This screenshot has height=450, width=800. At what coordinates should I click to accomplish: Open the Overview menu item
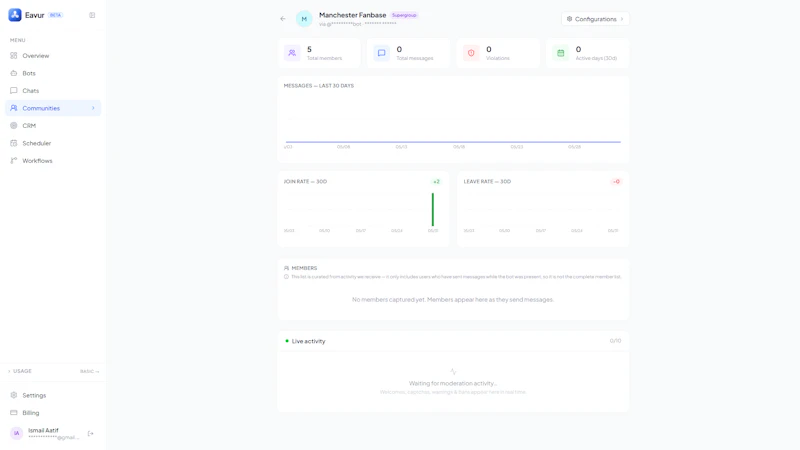click(x=53, y=56)
